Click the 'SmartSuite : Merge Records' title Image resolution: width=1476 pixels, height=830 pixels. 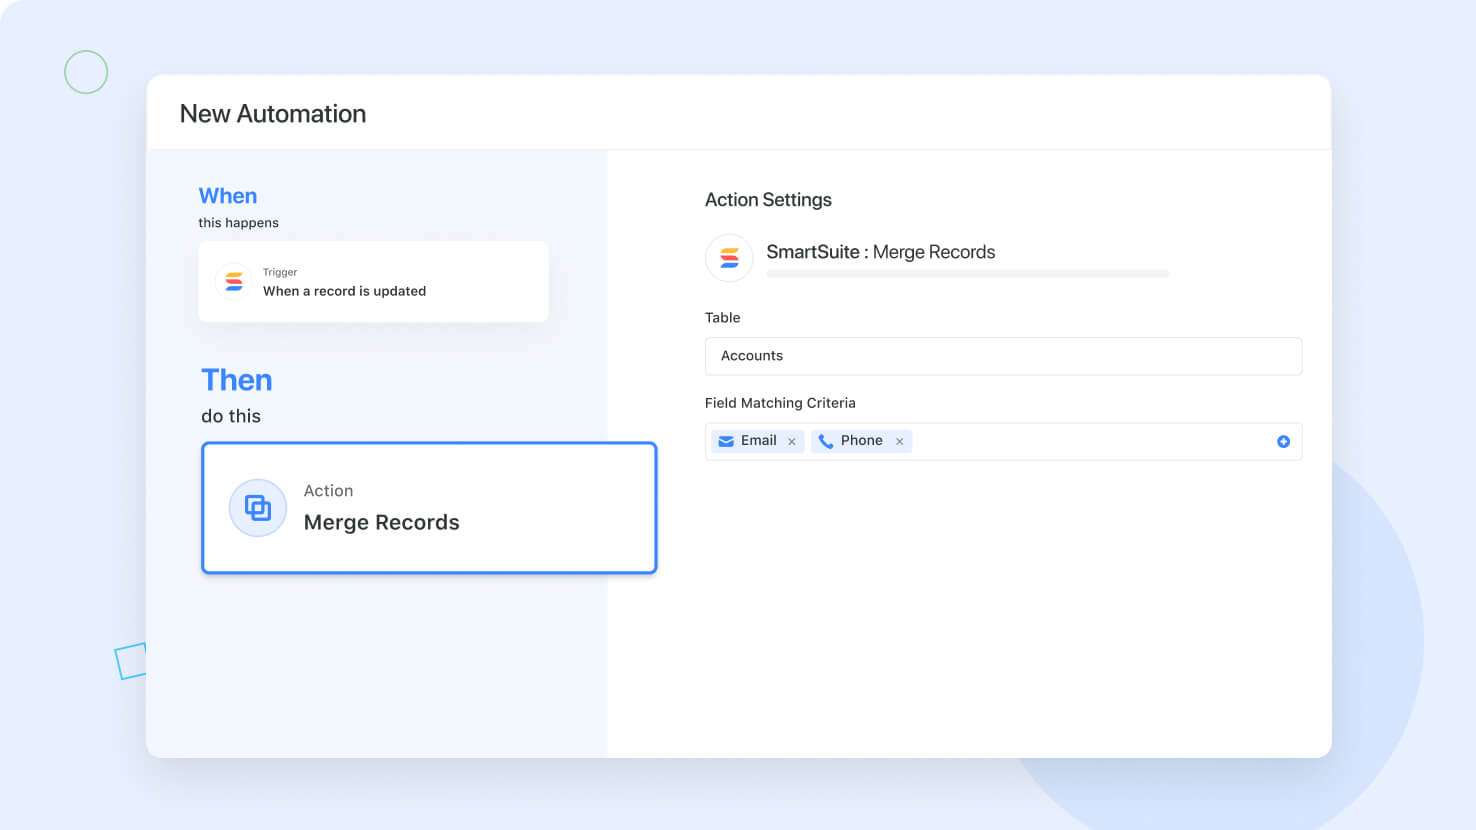click(x=881, y=252)
